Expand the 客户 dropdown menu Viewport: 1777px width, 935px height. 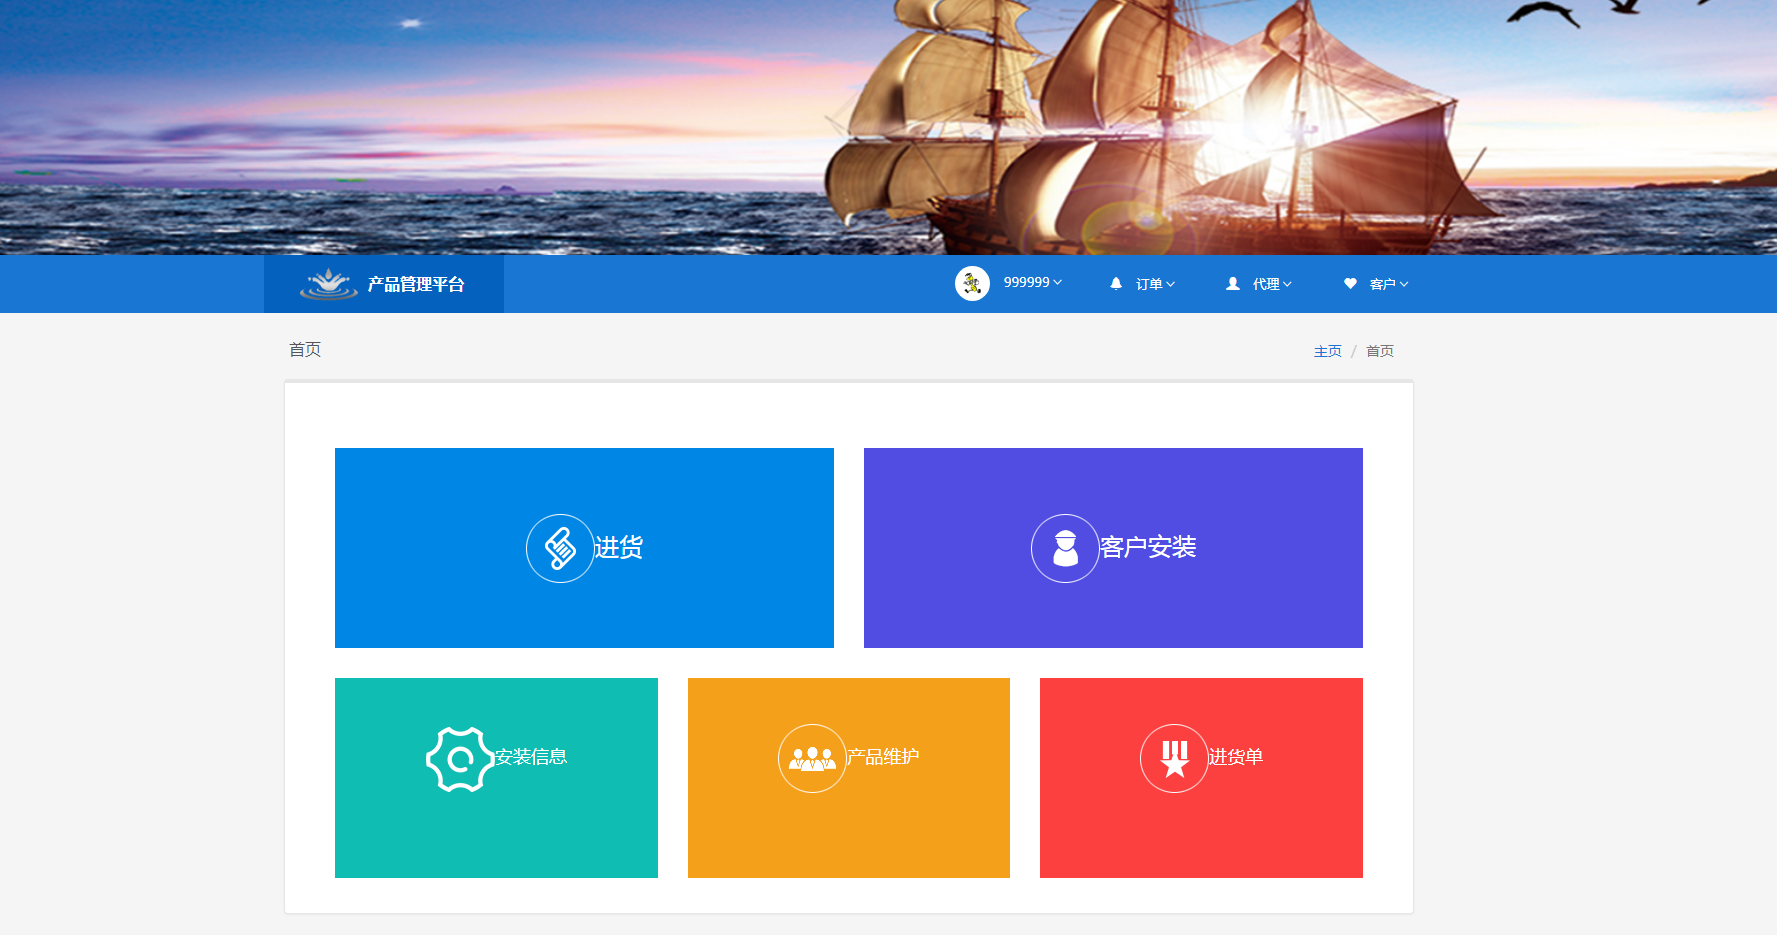[x=1389, y=284]
